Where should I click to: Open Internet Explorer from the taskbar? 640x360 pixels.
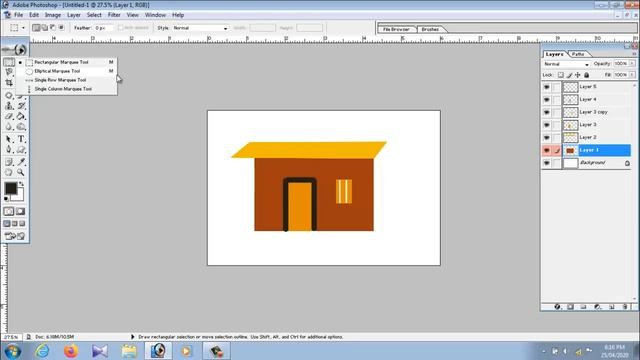[x=42, y=351]
